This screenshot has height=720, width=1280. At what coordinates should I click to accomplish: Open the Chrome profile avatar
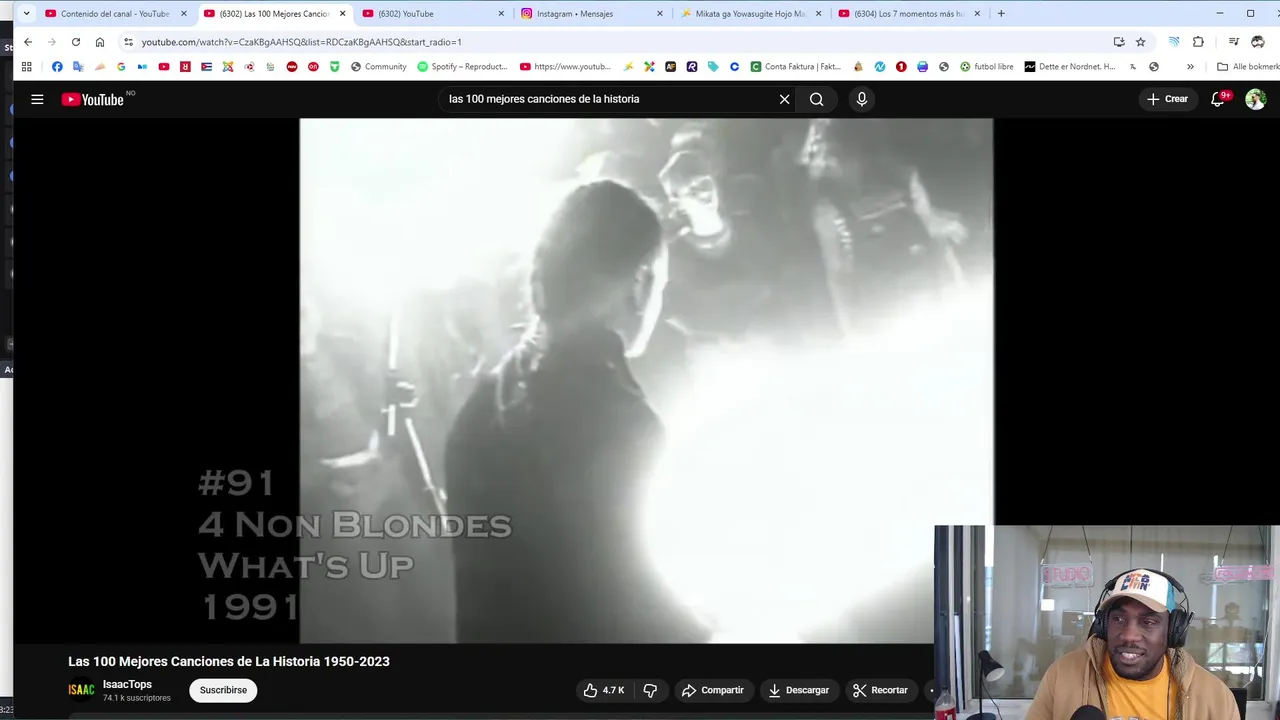[1258, 42]
